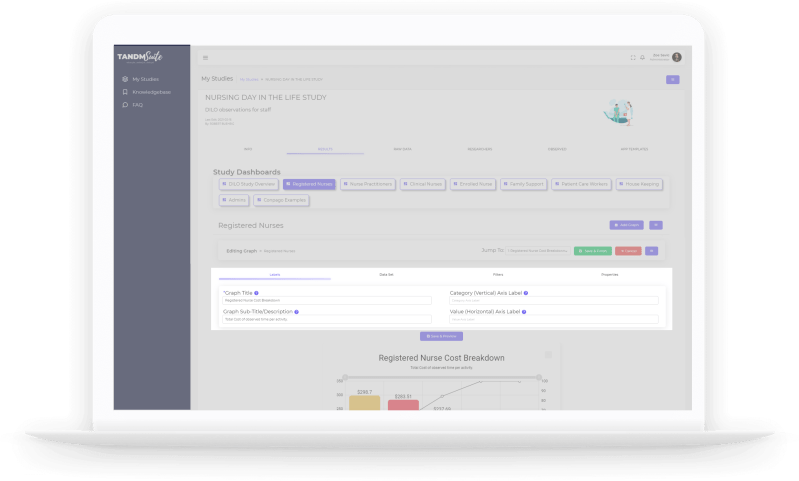Screen dimensions: 799x481
Task: Click the red Cancel button
Action: pyautogui.click(x=628, y=251)
